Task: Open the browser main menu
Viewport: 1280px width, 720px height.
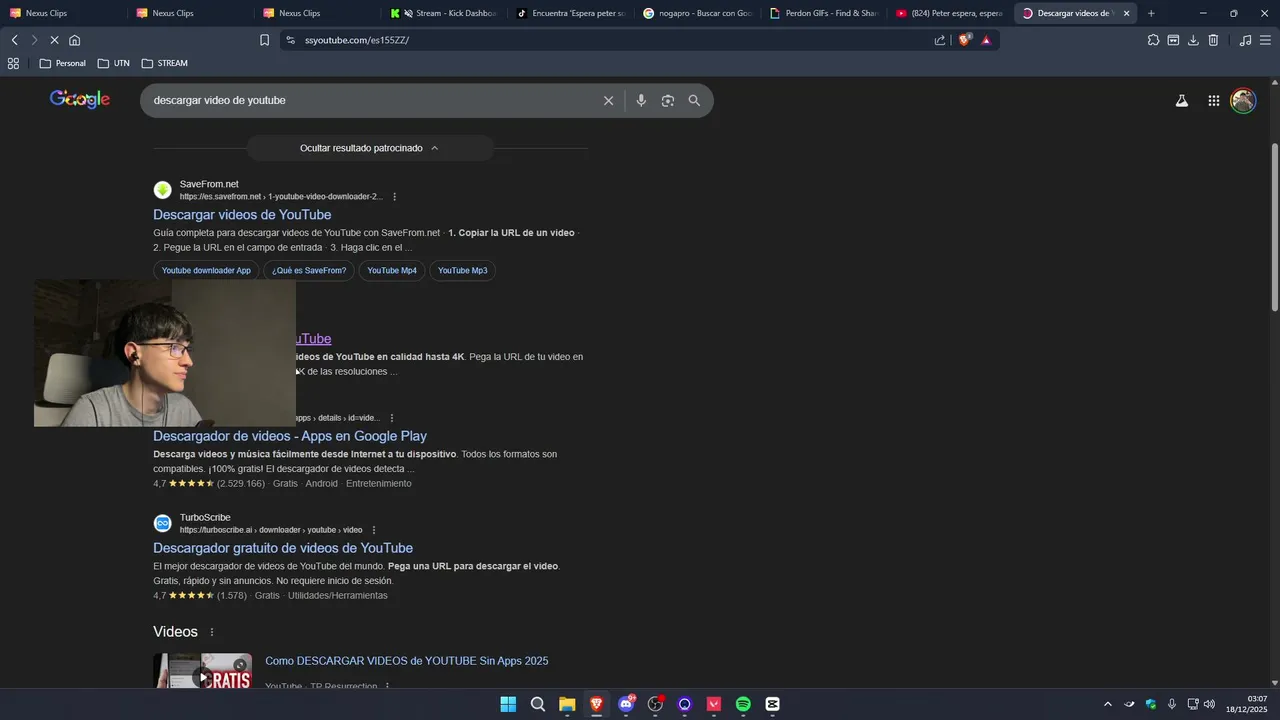Action: tap(1265, 40)
